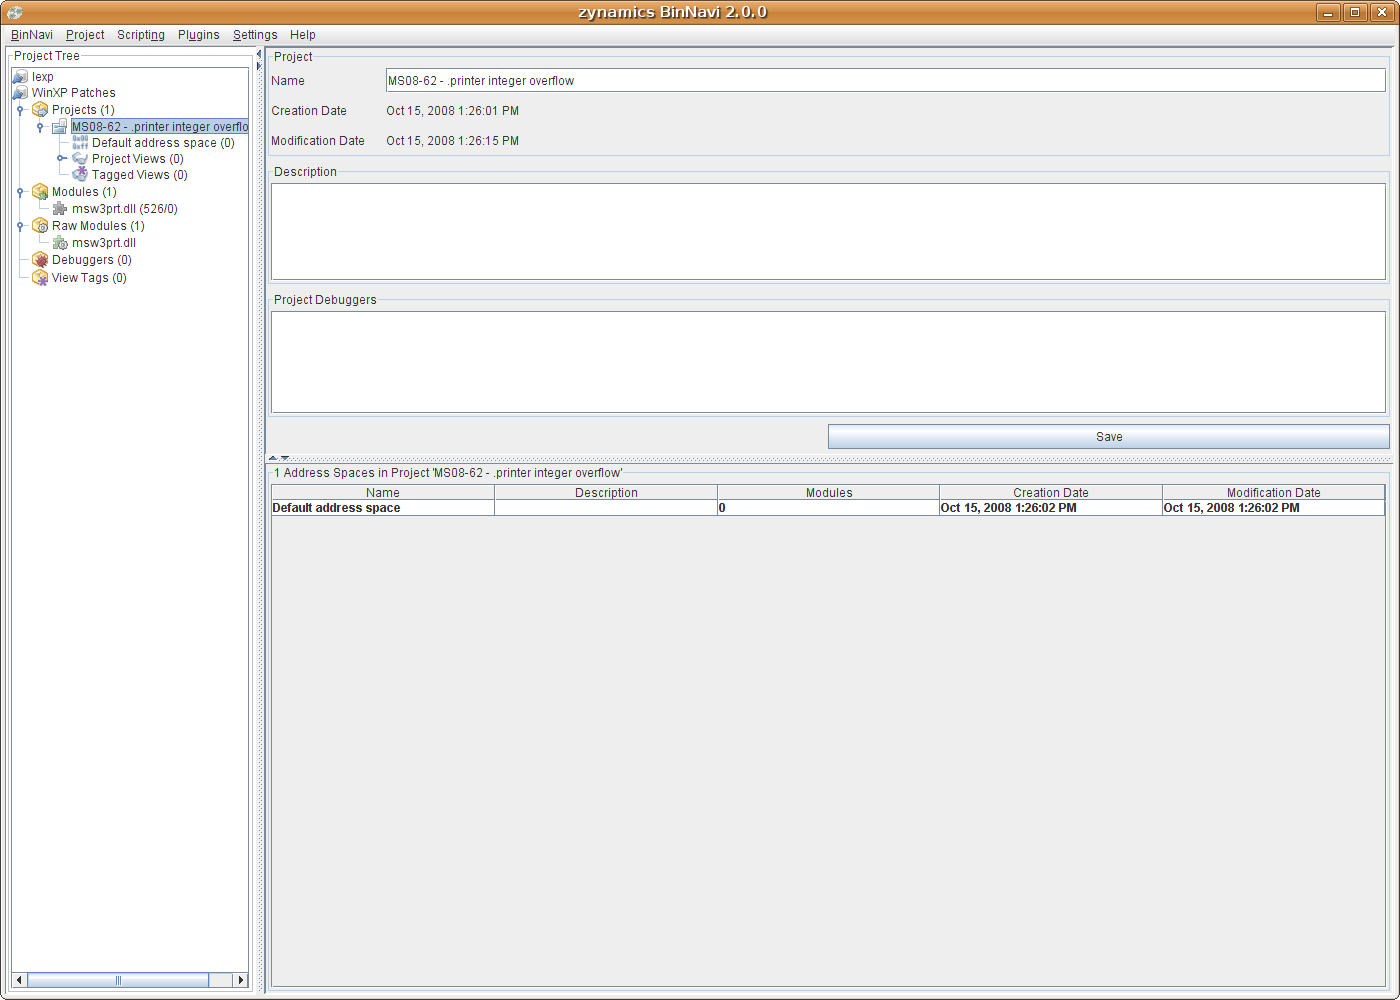
Task: Select 'Default address space (0)' tree row
Action: [163, 143]
